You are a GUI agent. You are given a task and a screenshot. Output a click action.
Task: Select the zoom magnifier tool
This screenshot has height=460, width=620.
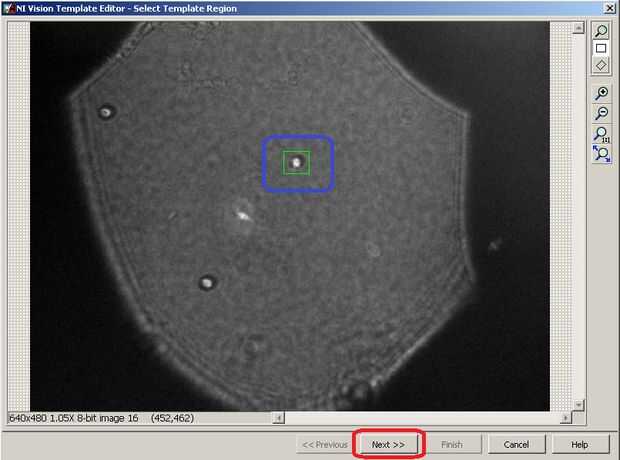pos(601,31)
